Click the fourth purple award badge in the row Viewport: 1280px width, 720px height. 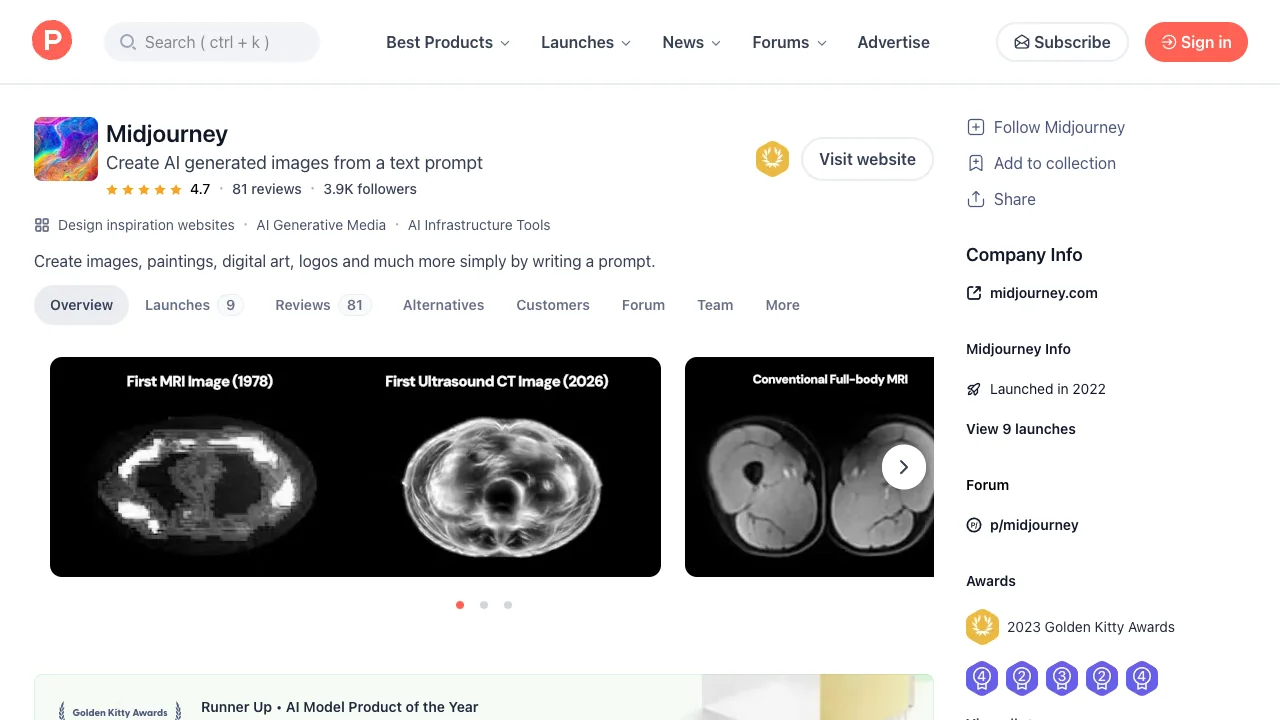[1102, 678]
